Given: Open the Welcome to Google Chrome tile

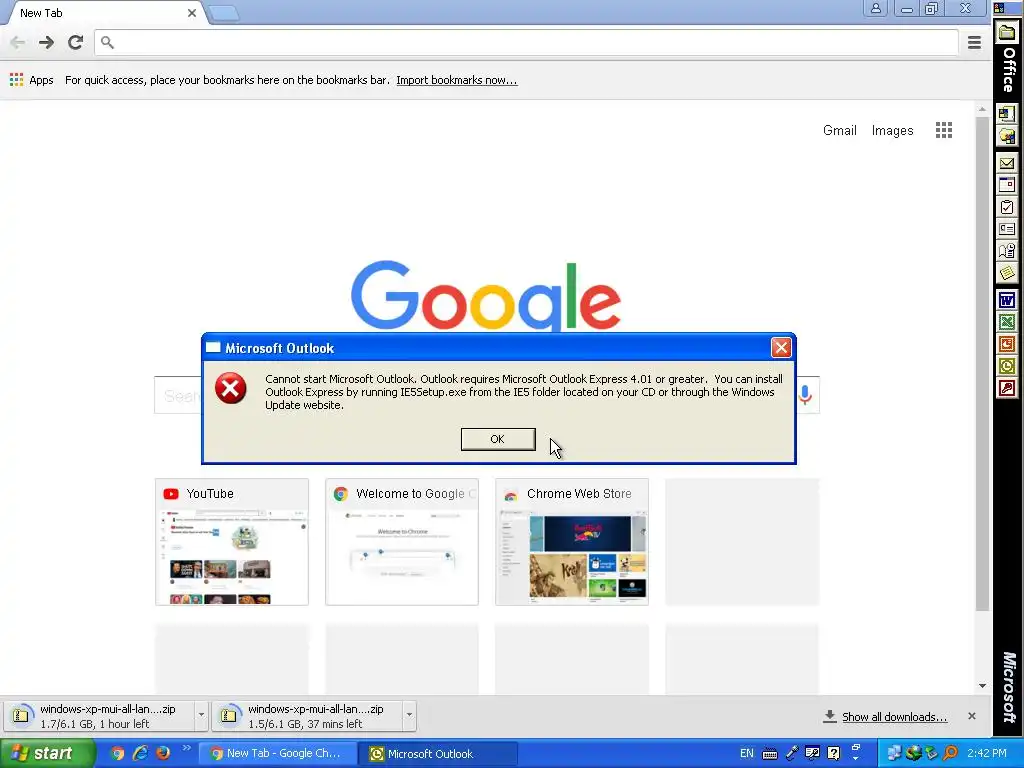Looking at the screenshot, I should [x=402, y=541].
